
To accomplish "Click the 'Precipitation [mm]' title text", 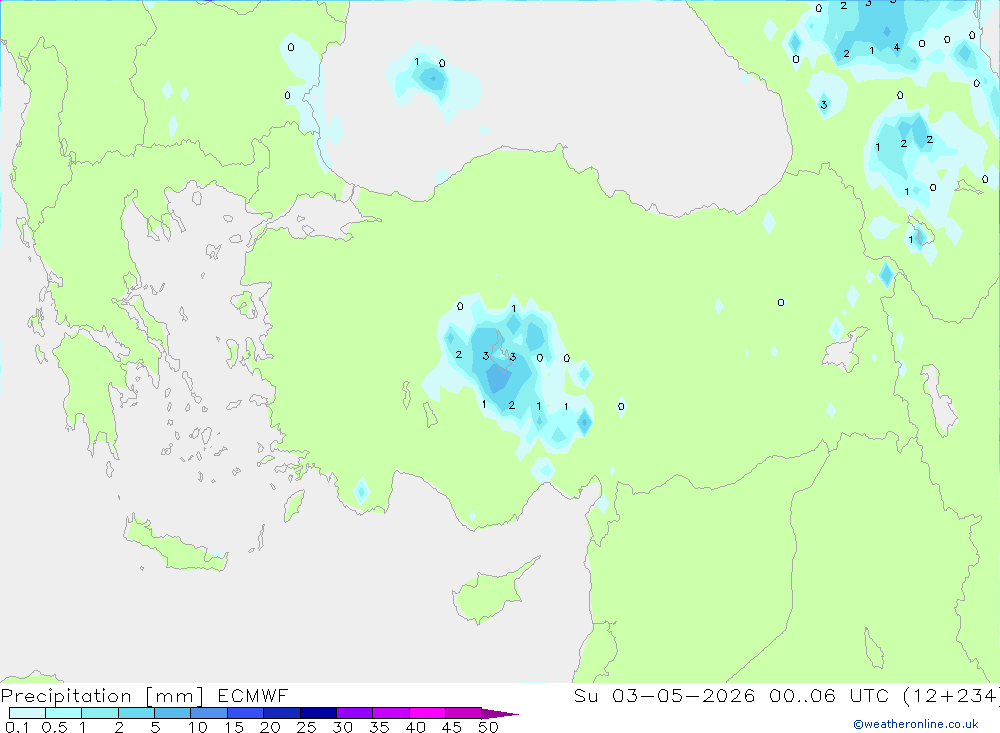I will tap(103, 696).
